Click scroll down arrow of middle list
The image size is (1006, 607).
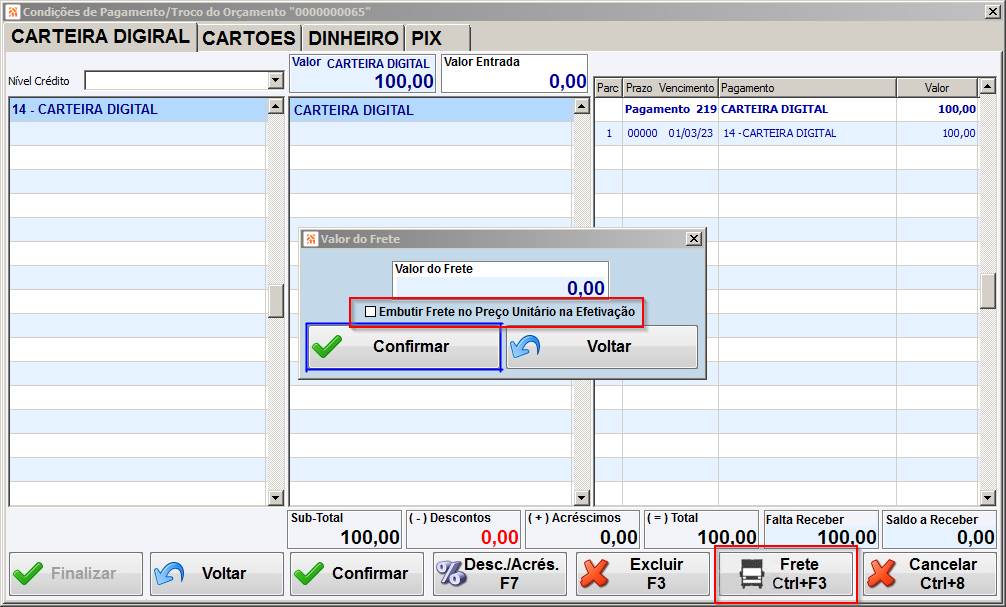point(582,497)
